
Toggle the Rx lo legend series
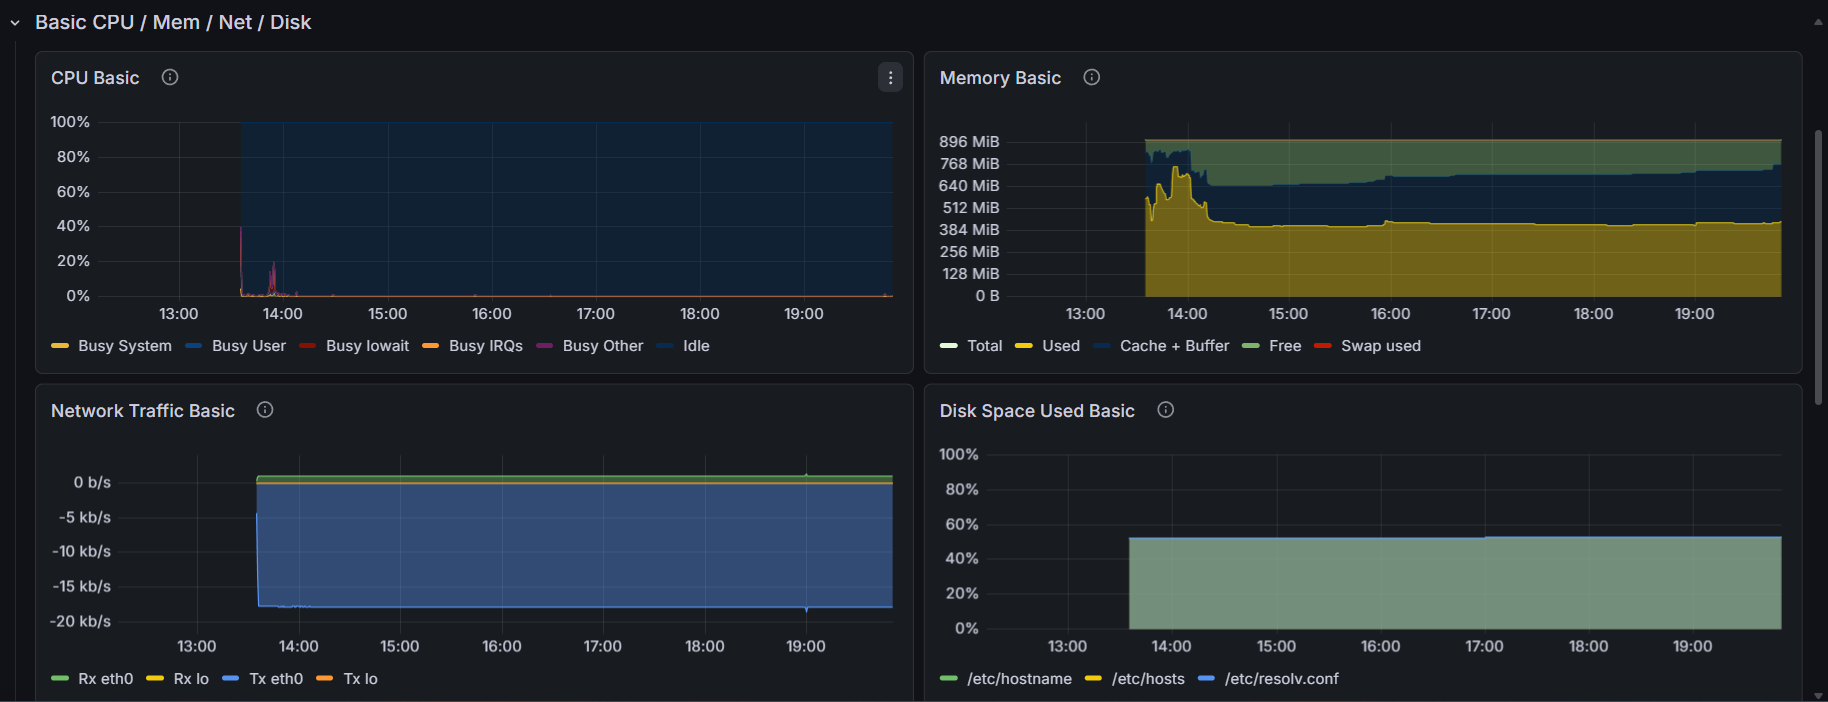pyautogui.click(x=191, y=679)
